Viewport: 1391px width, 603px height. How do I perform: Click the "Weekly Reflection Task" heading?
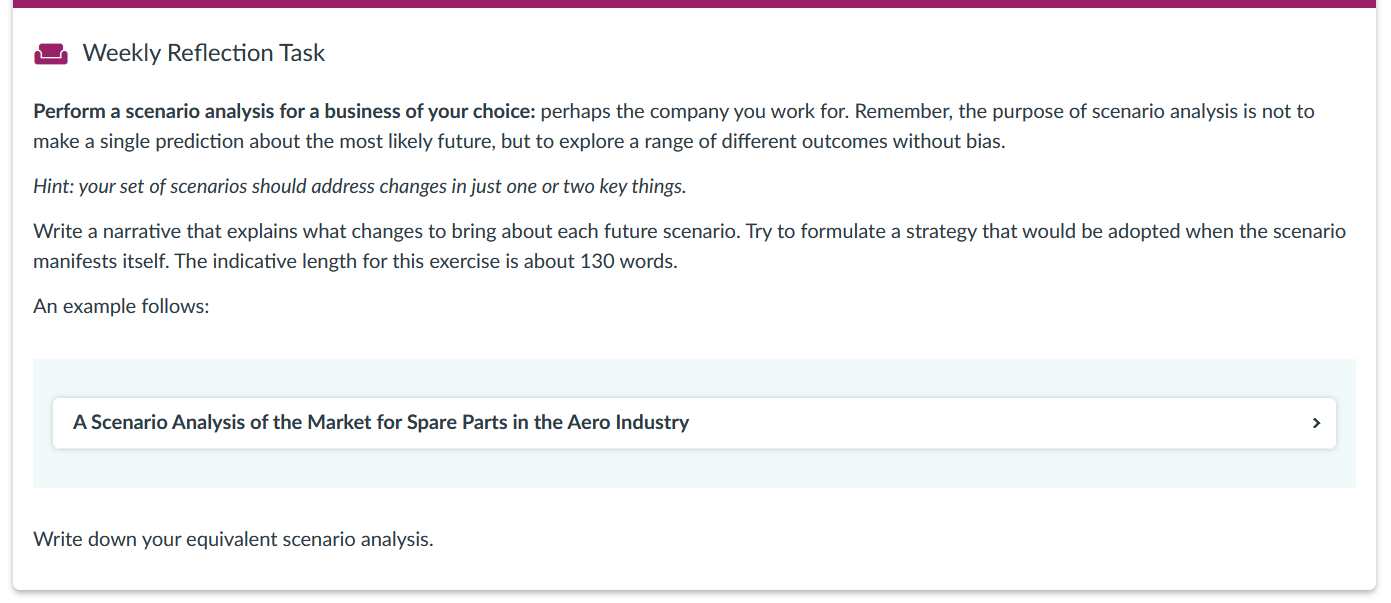pyautogui.click(x=204, y=54)
